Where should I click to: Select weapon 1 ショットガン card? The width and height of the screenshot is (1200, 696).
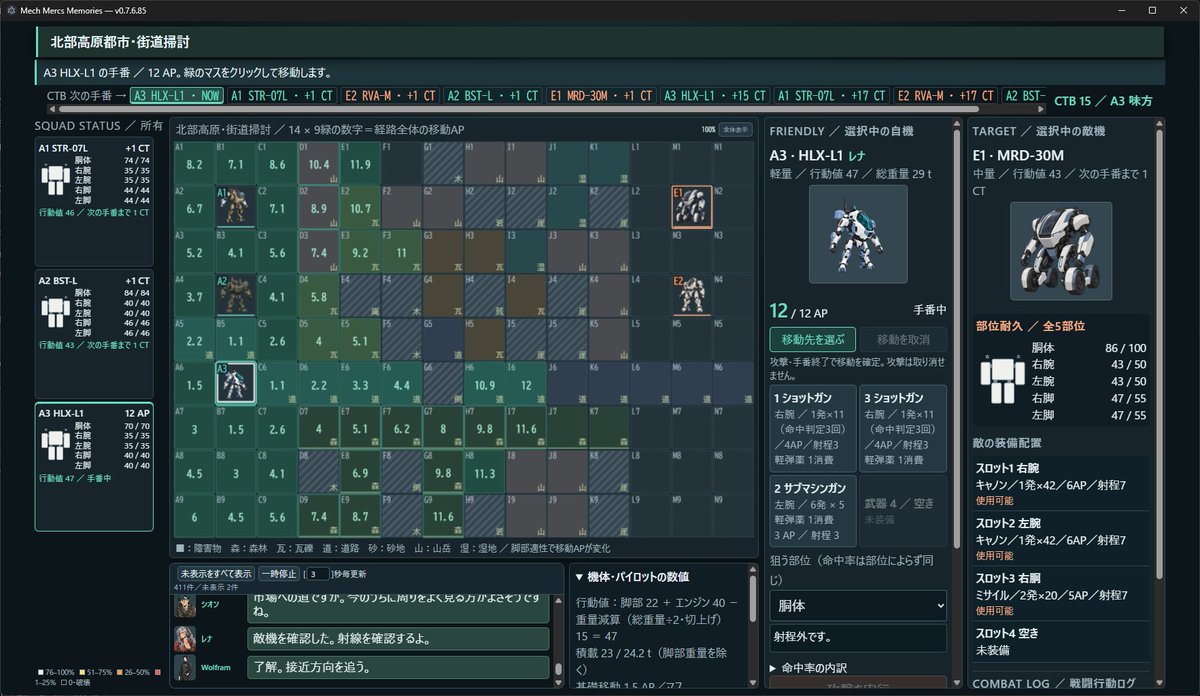[812, 429]
